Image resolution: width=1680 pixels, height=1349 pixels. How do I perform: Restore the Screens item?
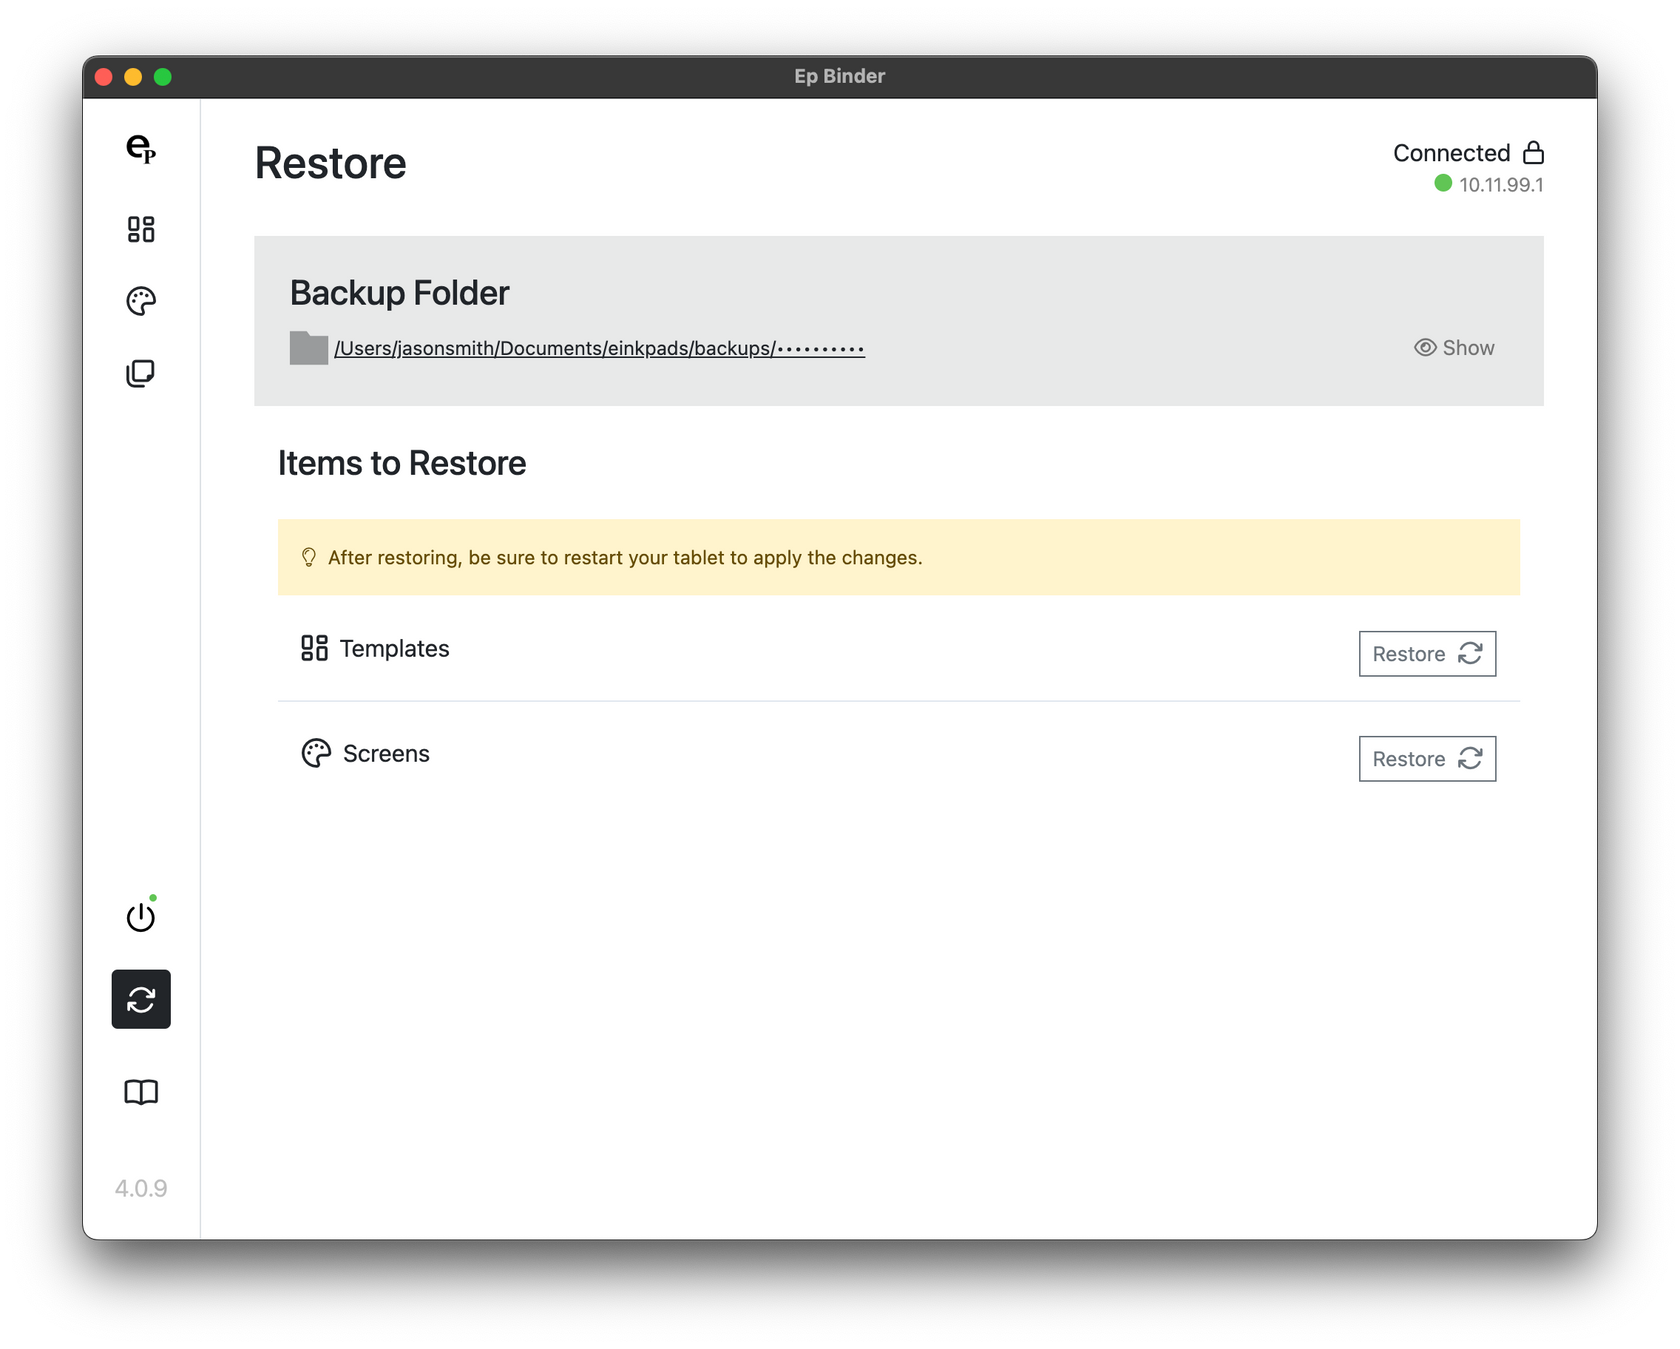(1427, 759)
